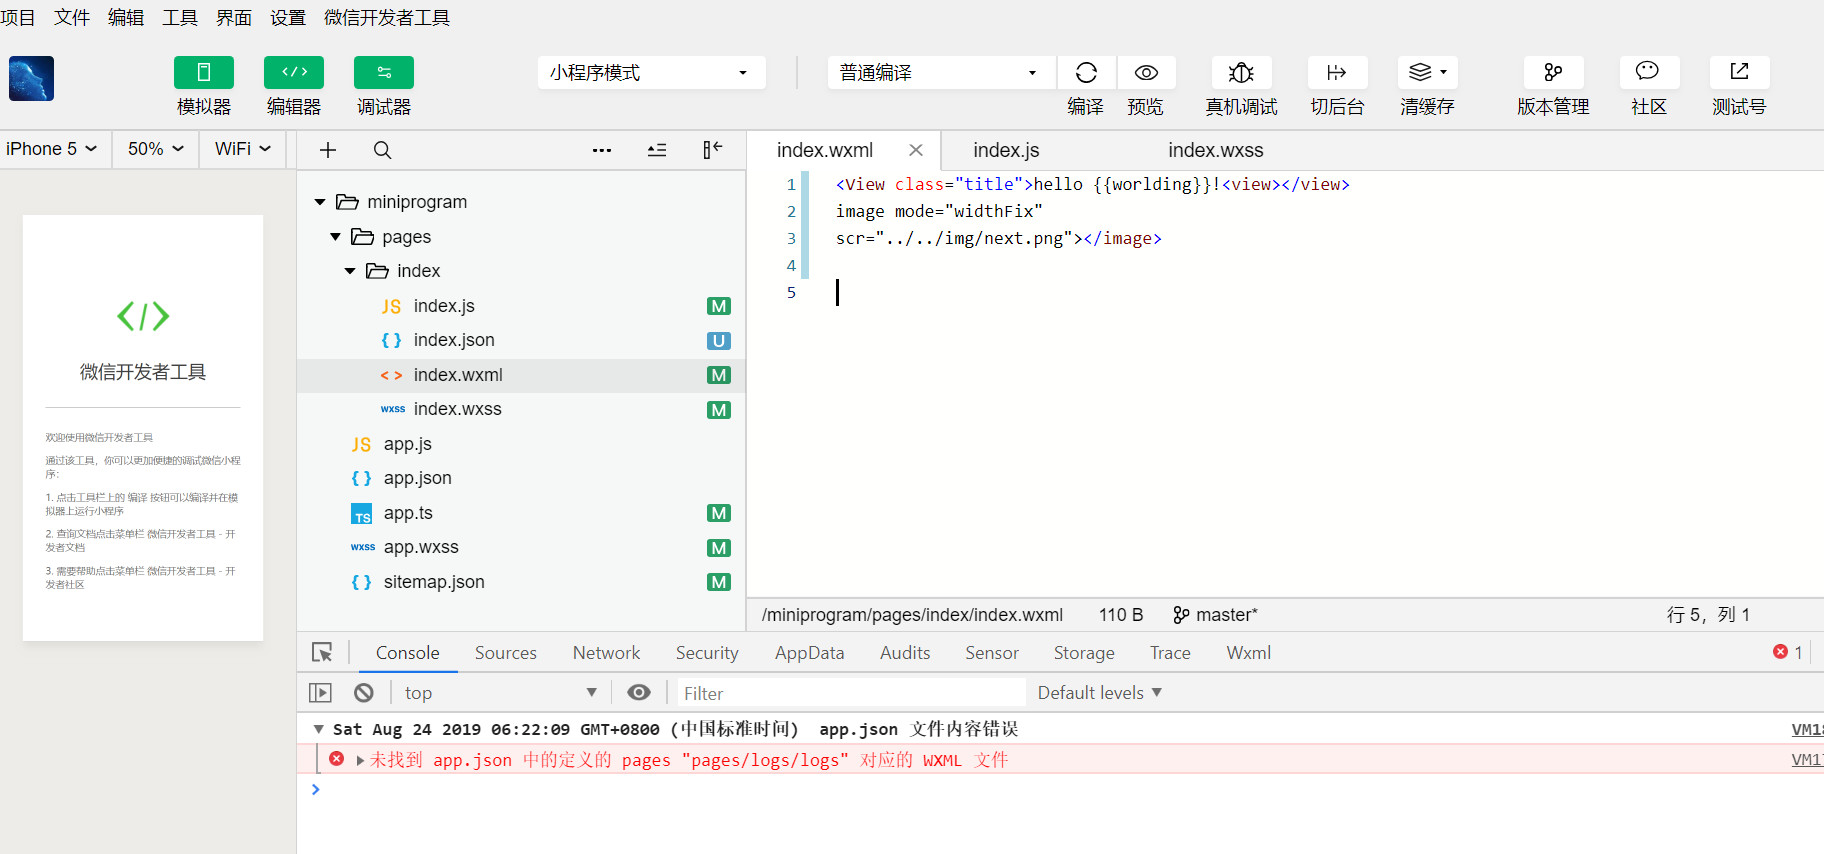Open the 微信开发者工具 menu
The image size is (1824, 854).
click(387, 18)
